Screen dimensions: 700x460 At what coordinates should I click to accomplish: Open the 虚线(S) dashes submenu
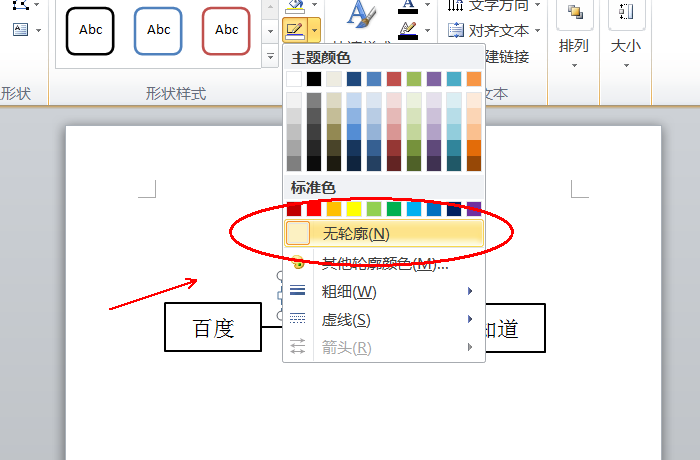tap(384, 320)
